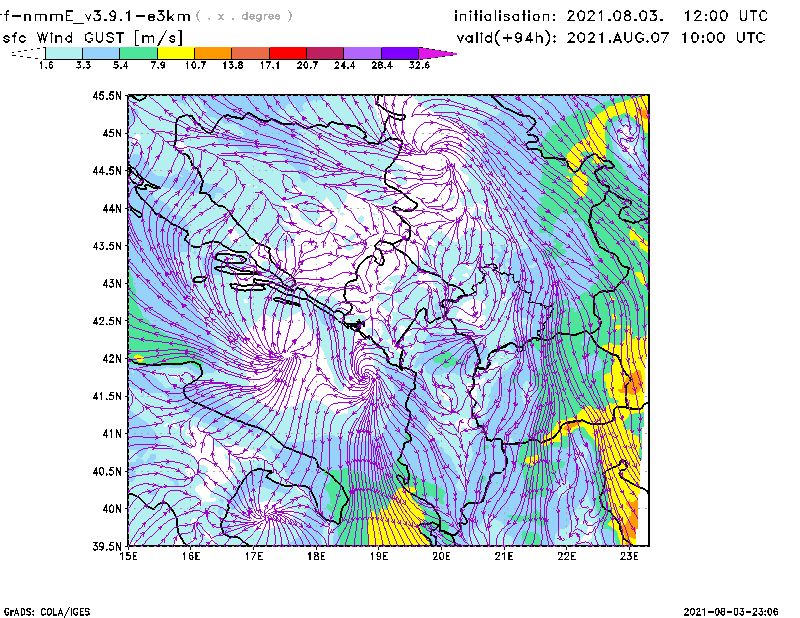Click the "44.5N" latitude label

[107, 171]
